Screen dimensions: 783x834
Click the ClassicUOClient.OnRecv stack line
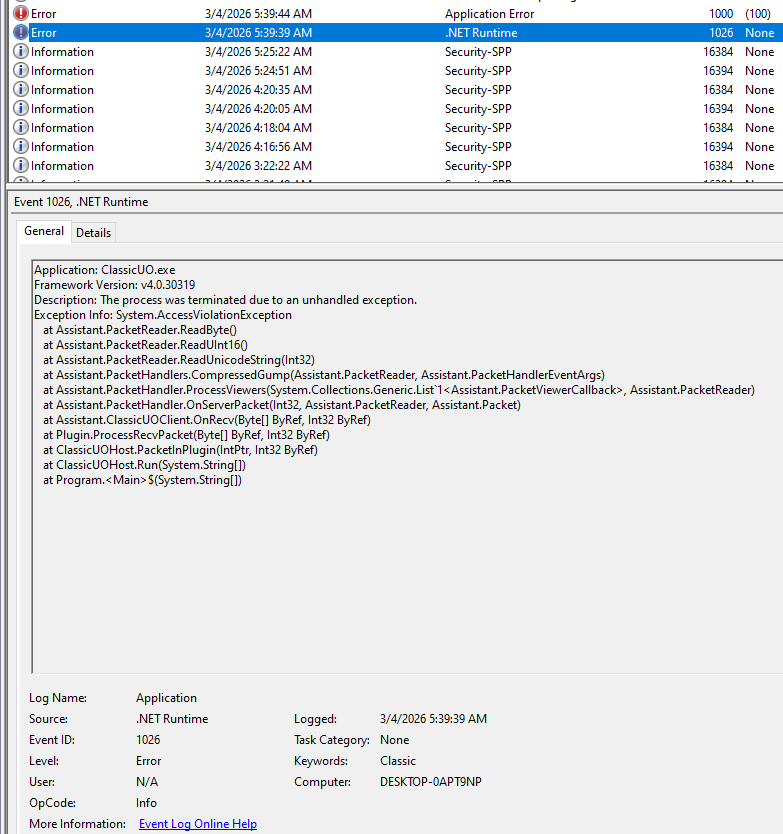(x=207, y=420)
